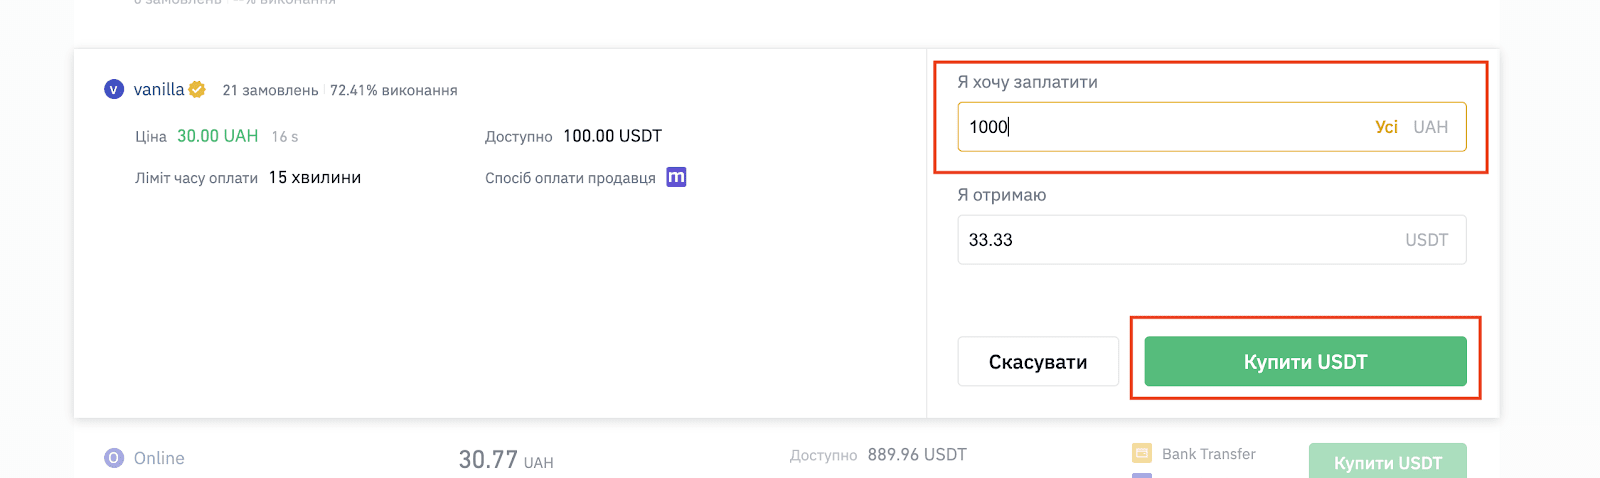
Task: Click the yellow verified badge beside vanilla
Action: pos(197,89)
